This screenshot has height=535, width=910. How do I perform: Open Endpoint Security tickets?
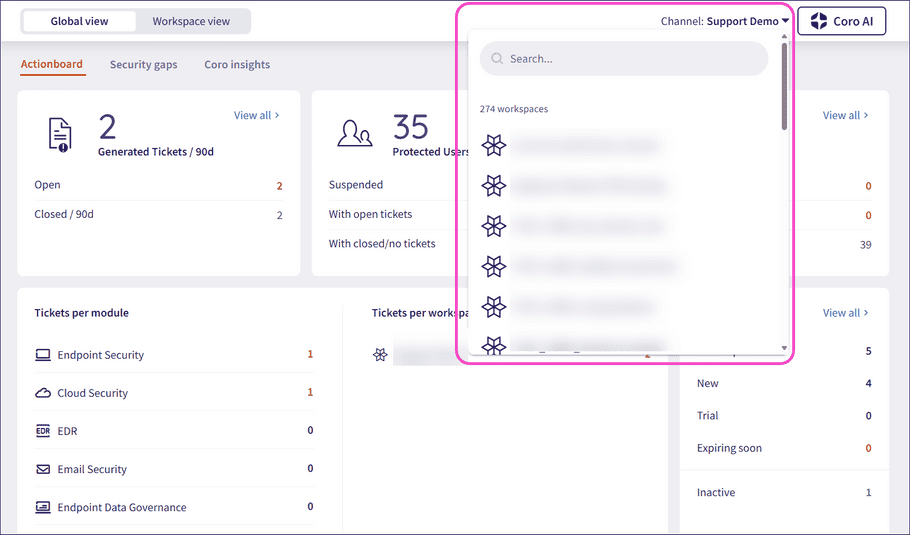coord(174,355)
